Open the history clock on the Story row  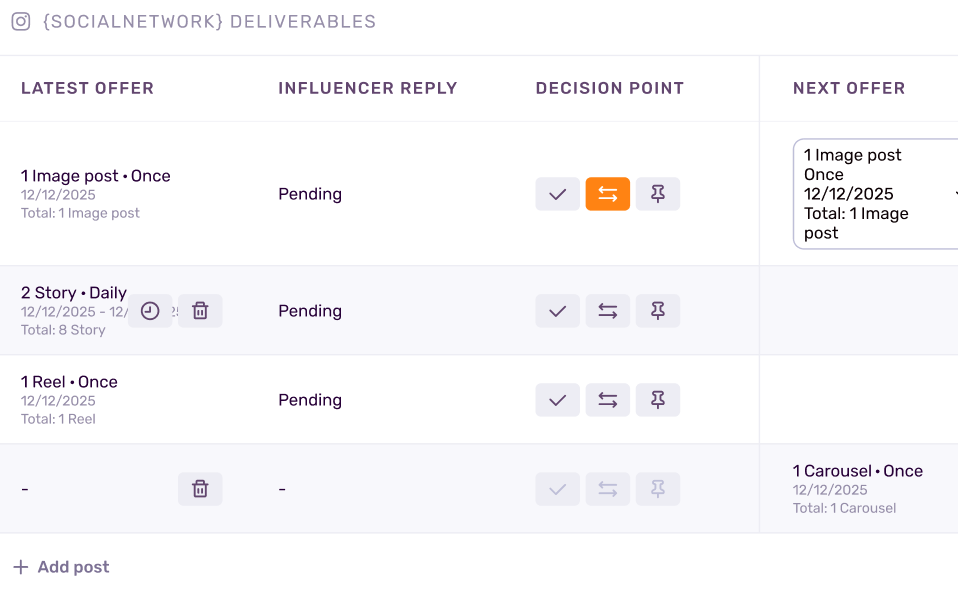tap(150, 311)
